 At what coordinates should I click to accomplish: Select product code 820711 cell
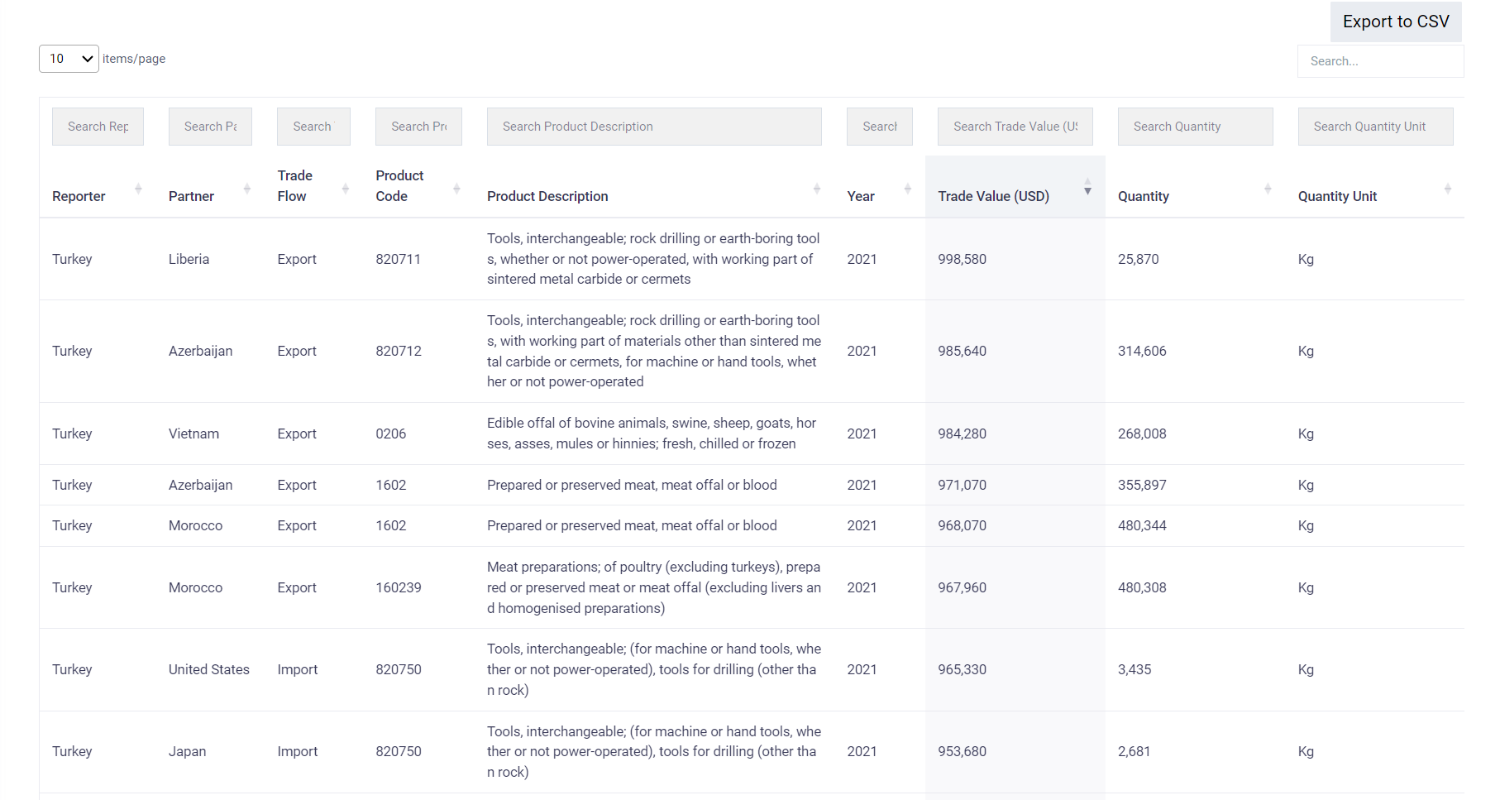point(398,259)
